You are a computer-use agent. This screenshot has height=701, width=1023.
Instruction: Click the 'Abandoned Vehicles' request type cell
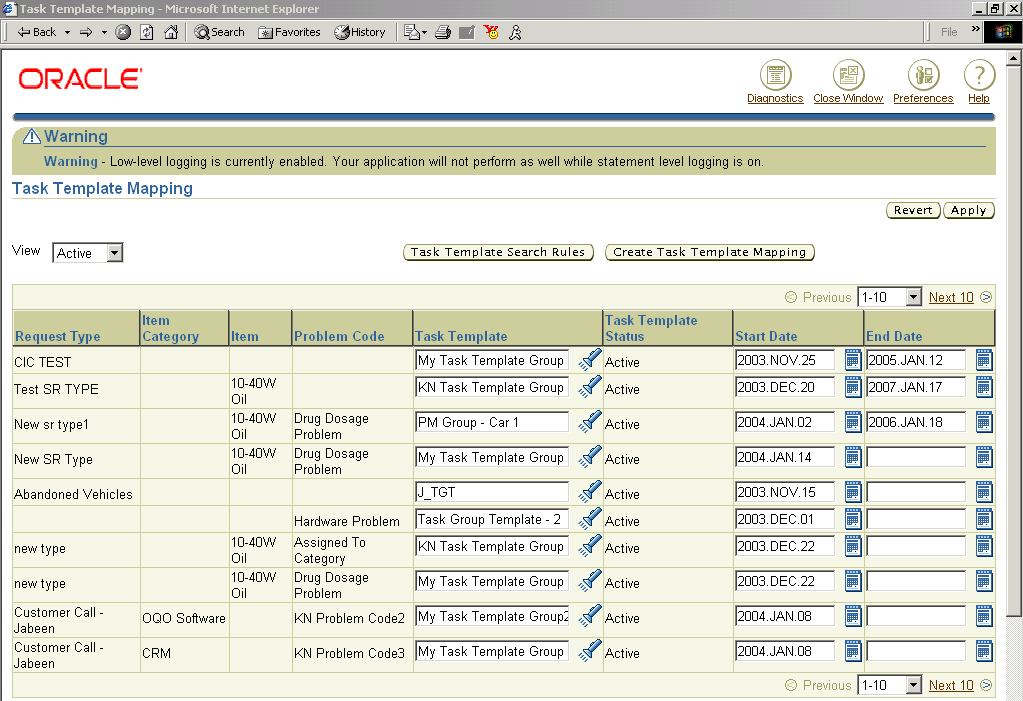point(73,494)
